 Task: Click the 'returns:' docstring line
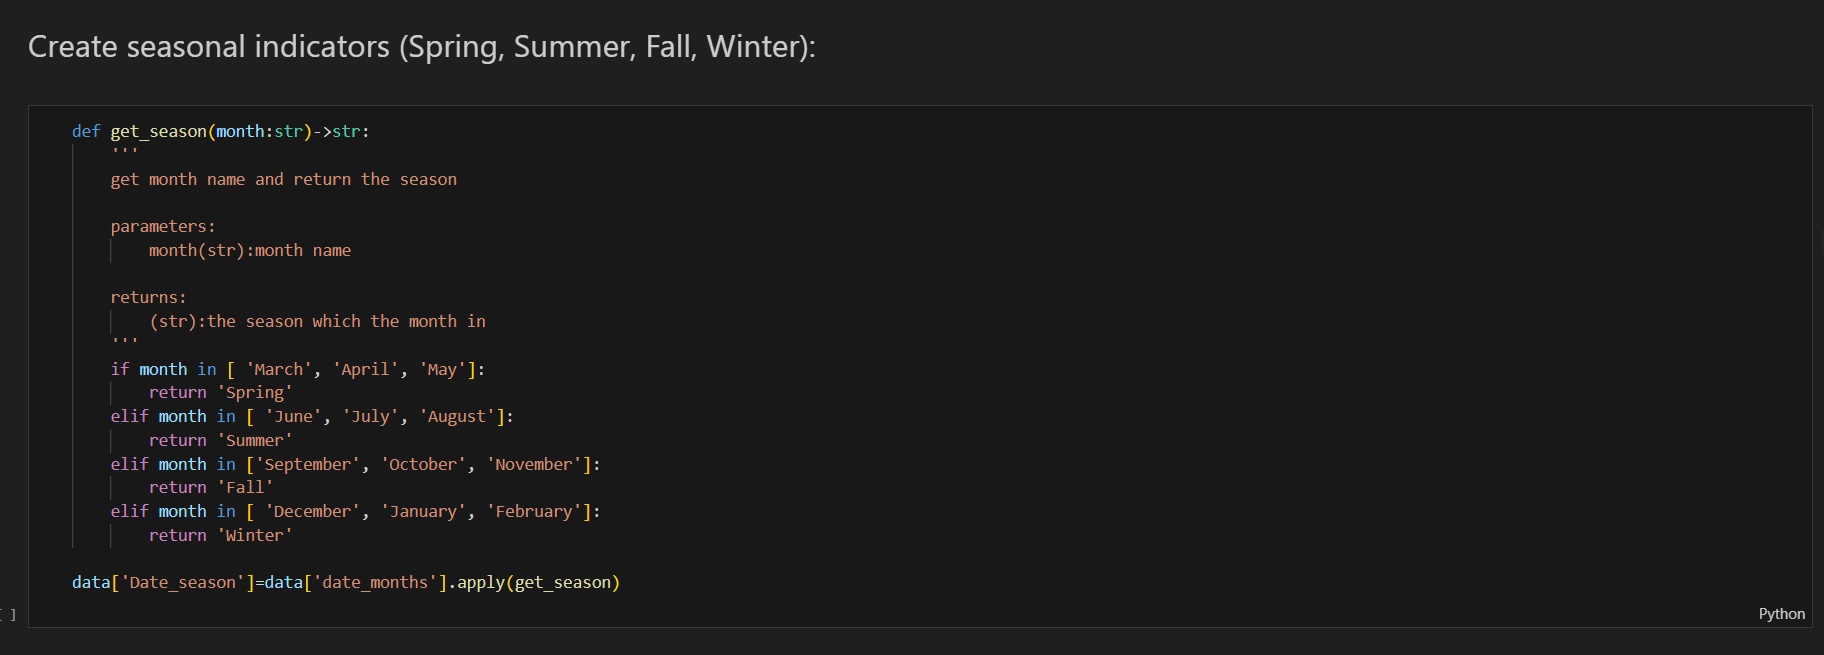point(148,298)
